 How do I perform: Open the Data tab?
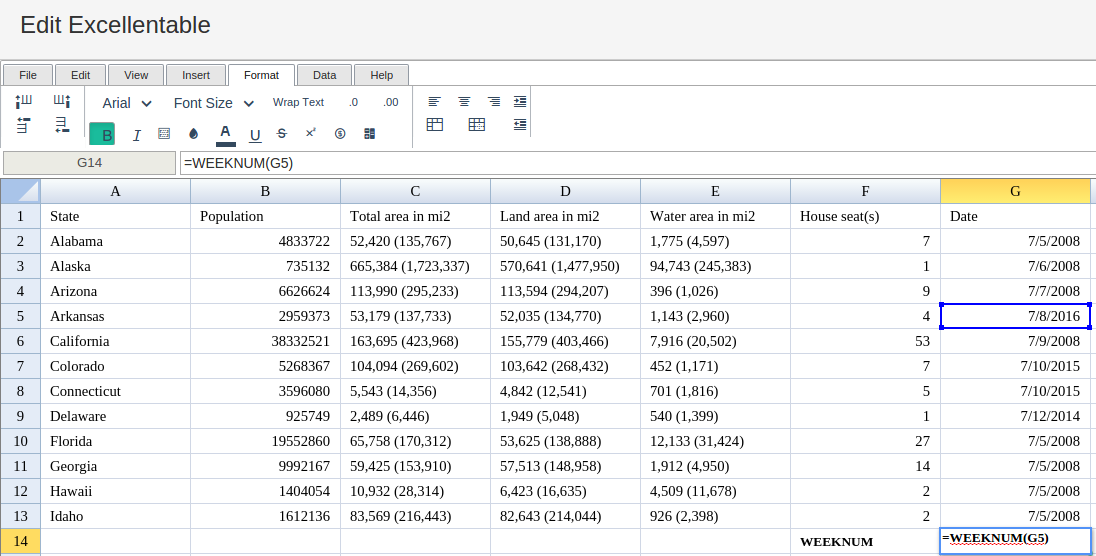point(324,75)
